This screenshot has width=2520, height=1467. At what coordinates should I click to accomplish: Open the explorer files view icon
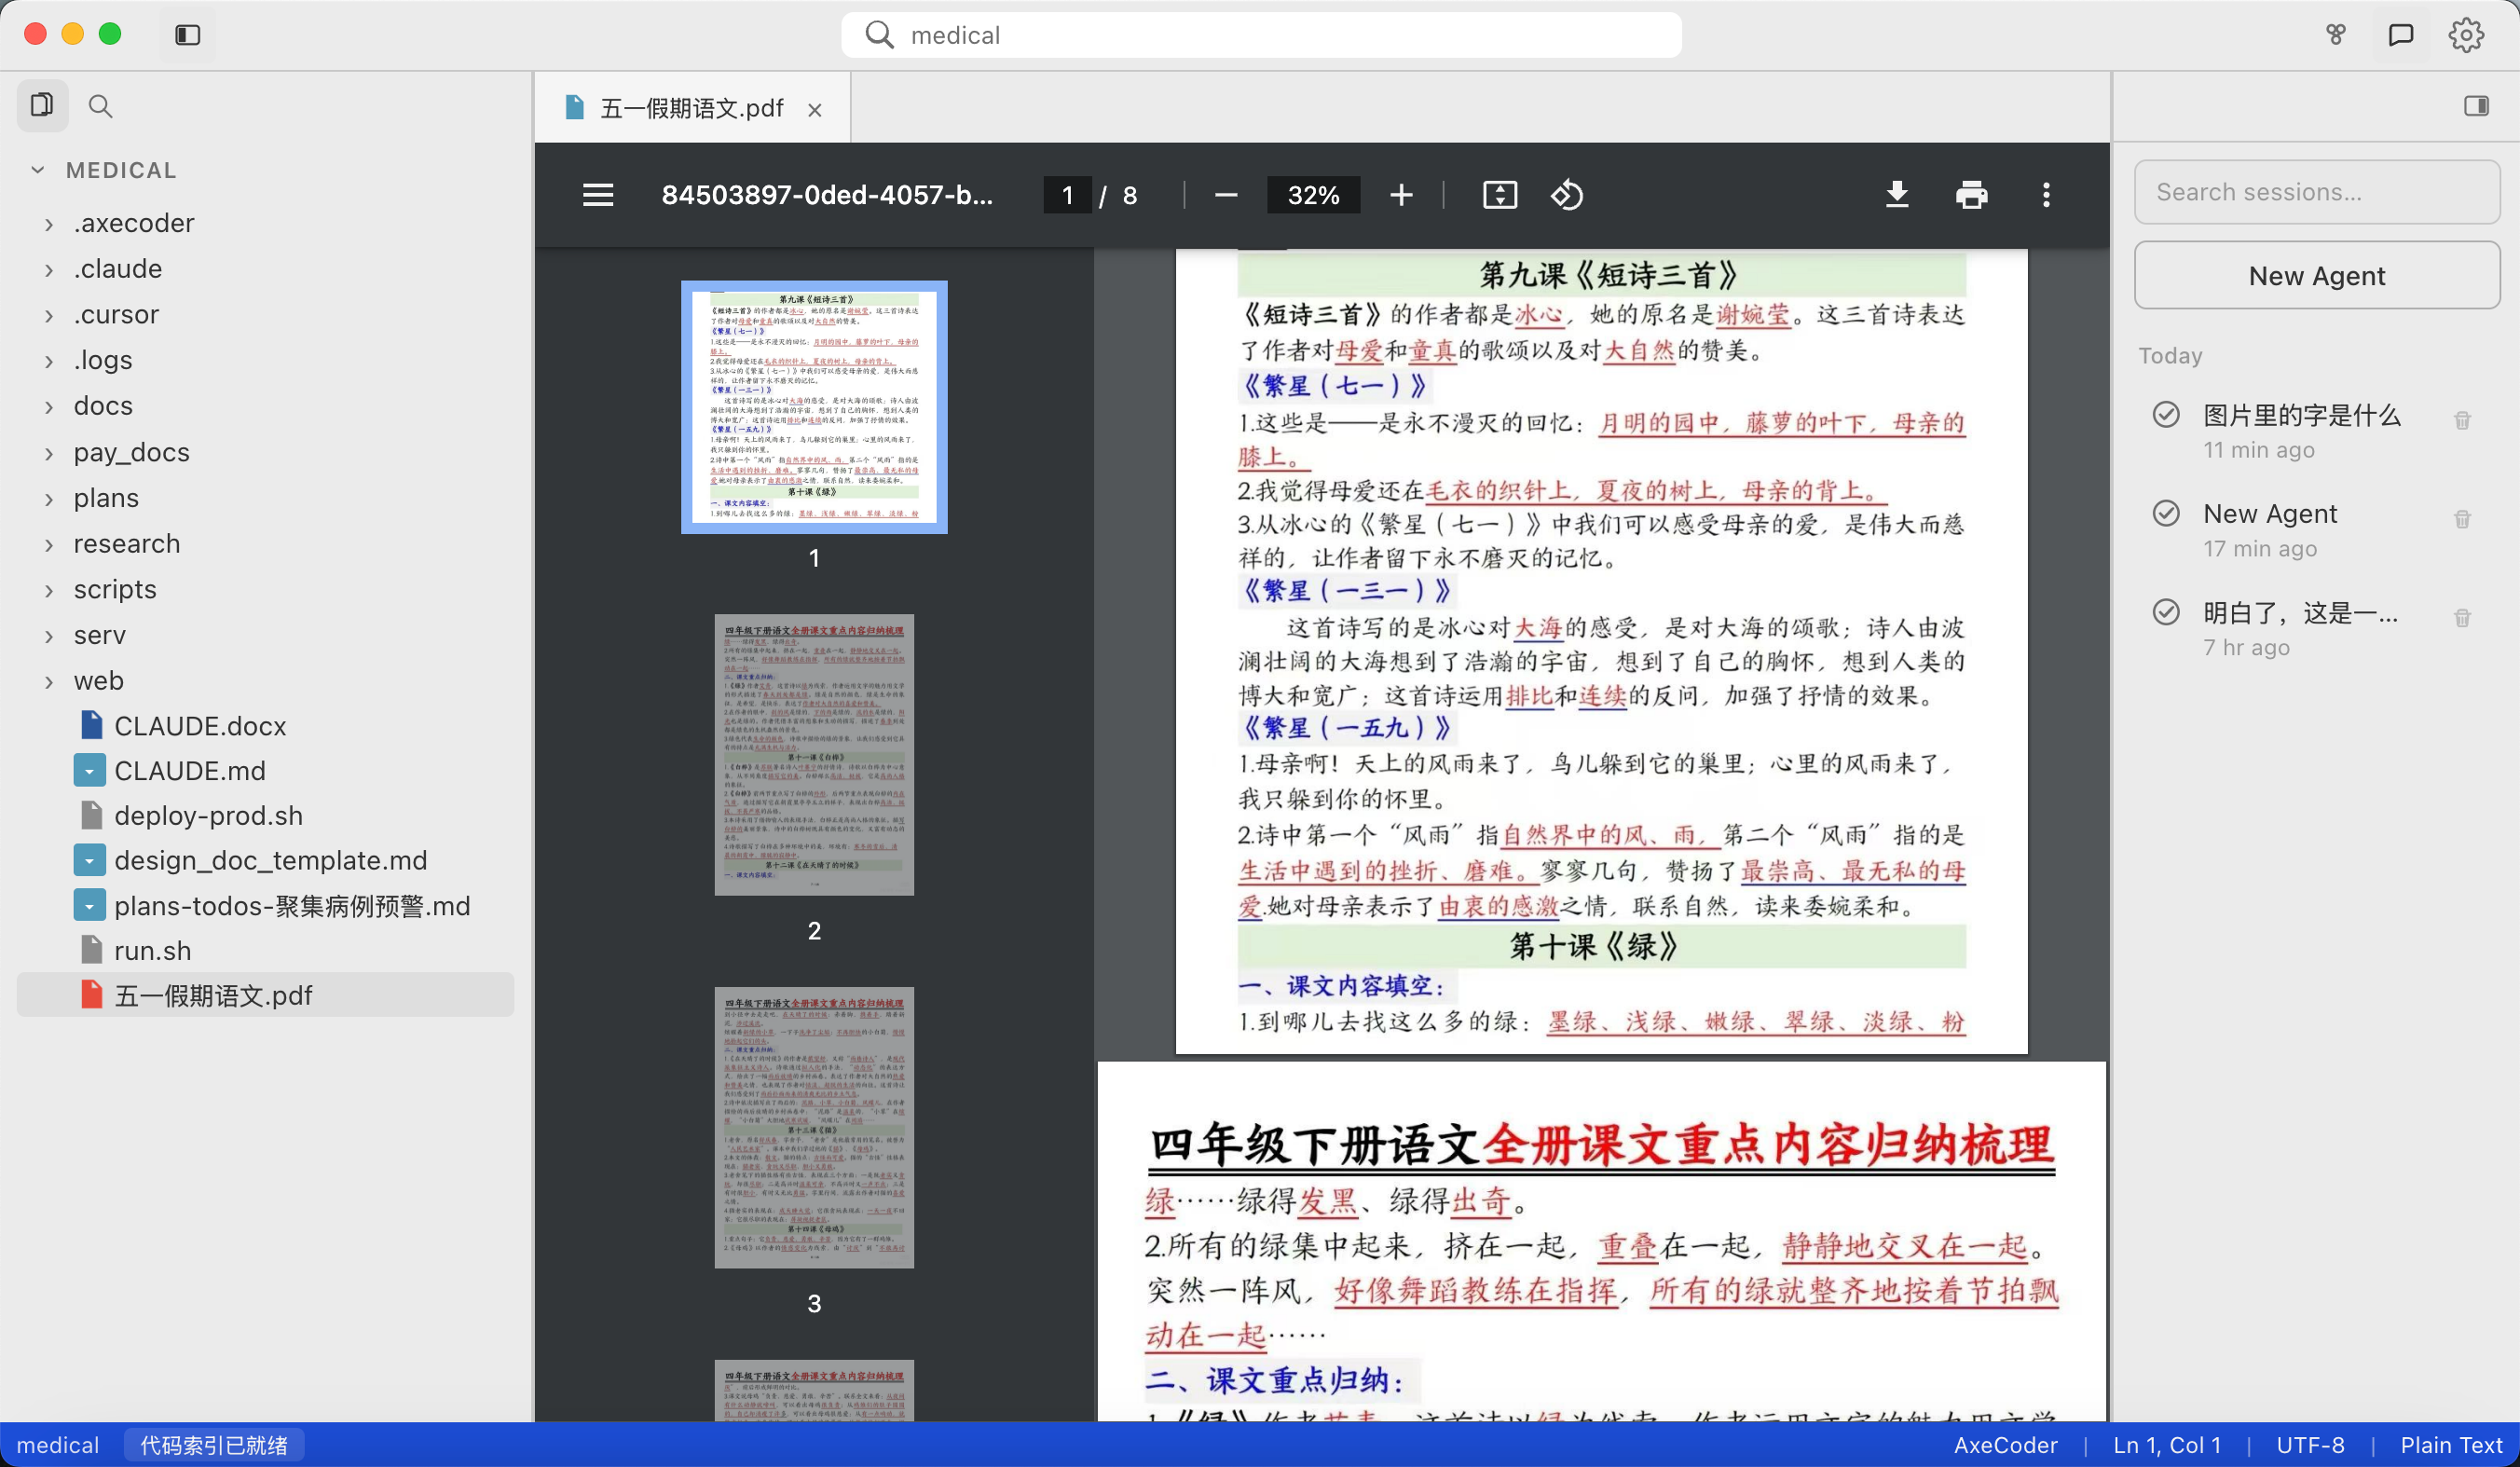point(42,105)
